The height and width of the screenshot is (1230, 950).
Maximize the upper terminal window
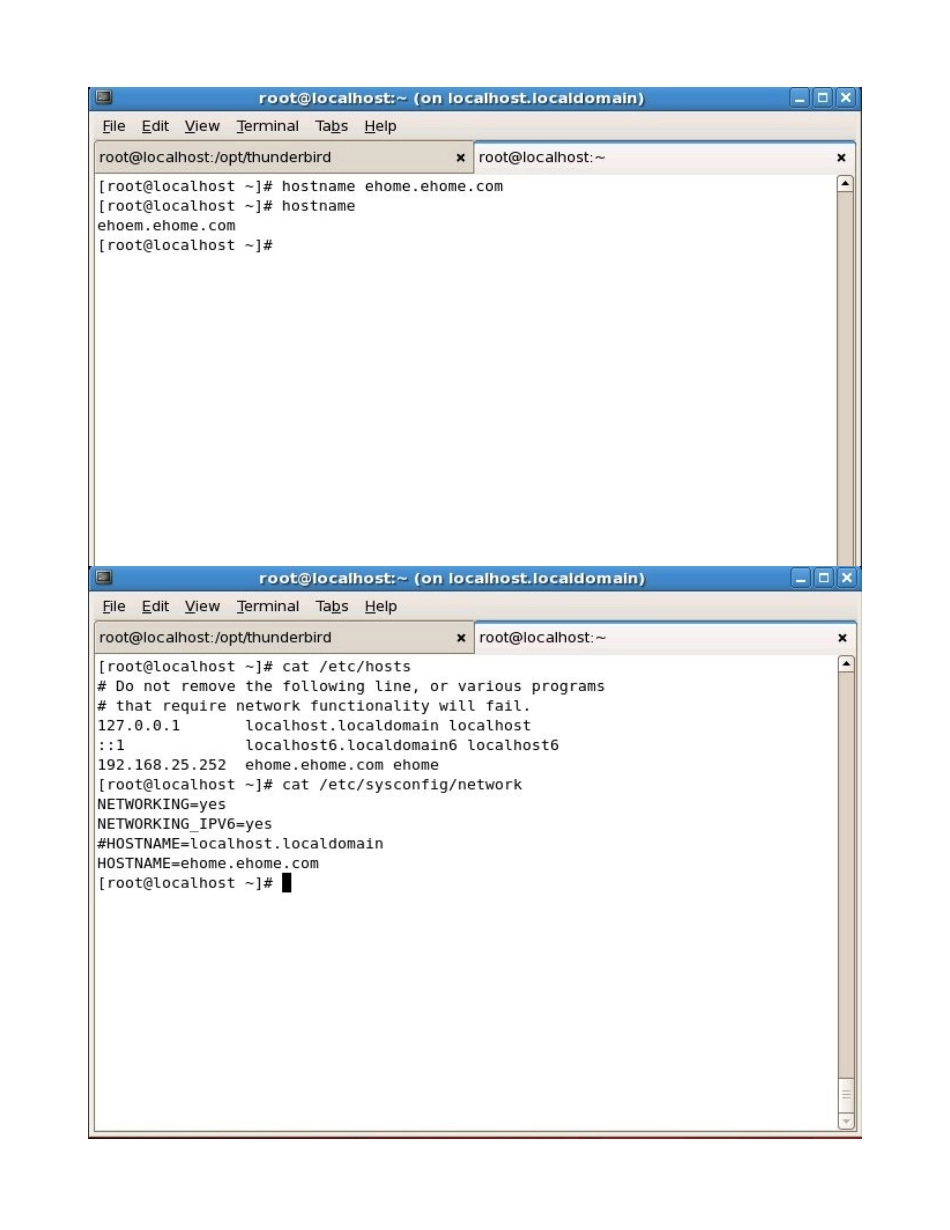824,99
